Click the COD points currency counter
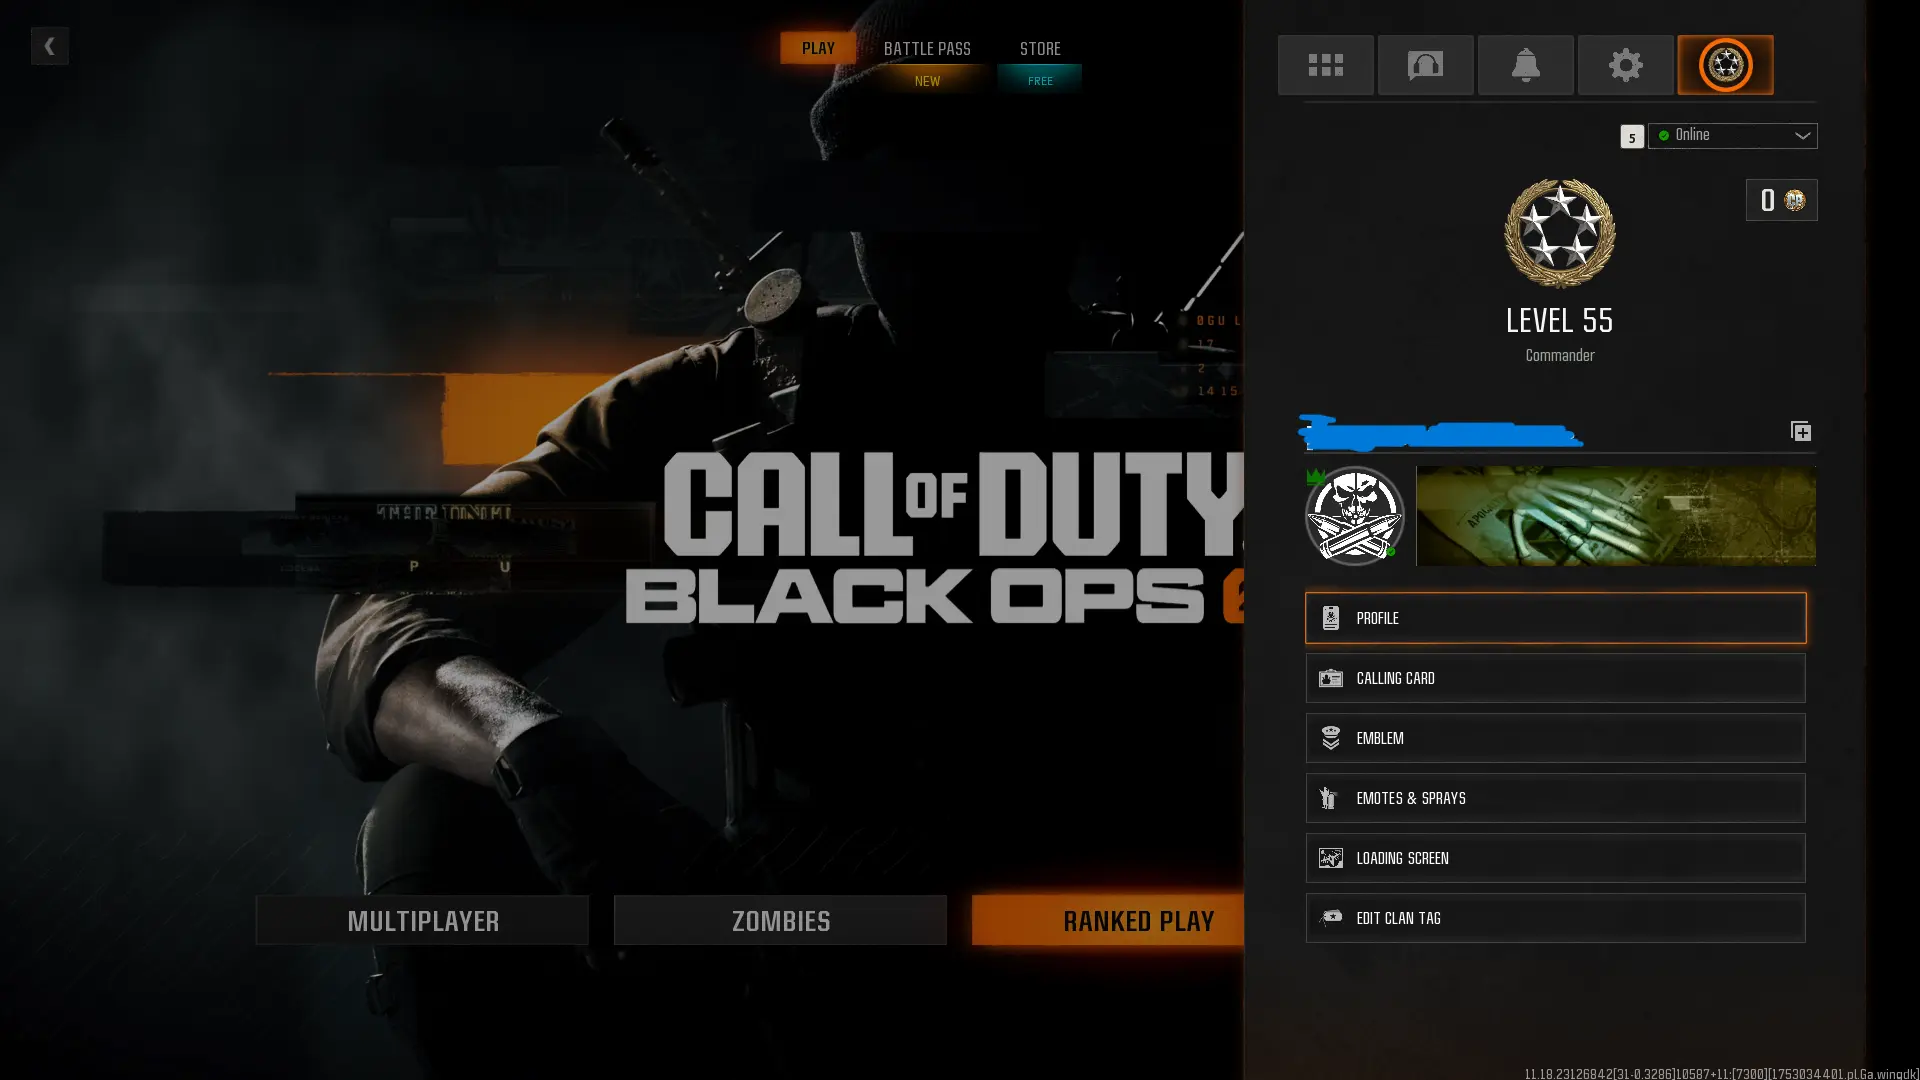The image size is (1920, 1080). click(x=1781, y=200)
